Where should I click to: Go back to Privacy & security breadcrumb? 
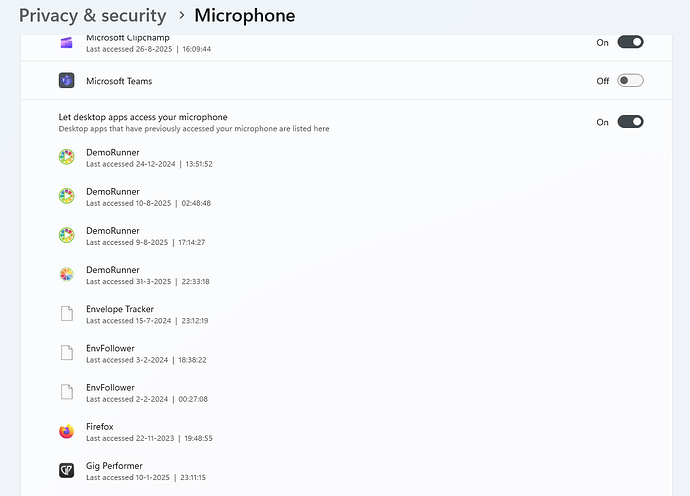(x=92, y=15)
